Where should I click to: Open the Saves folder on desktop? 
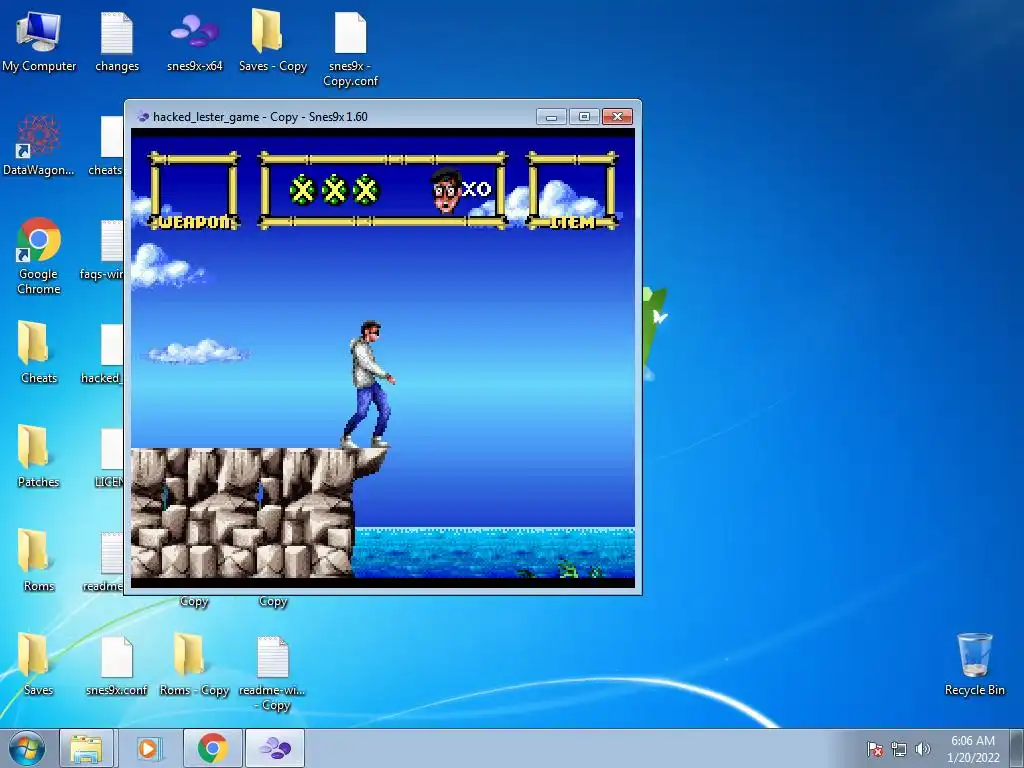(x=39, y=664)
